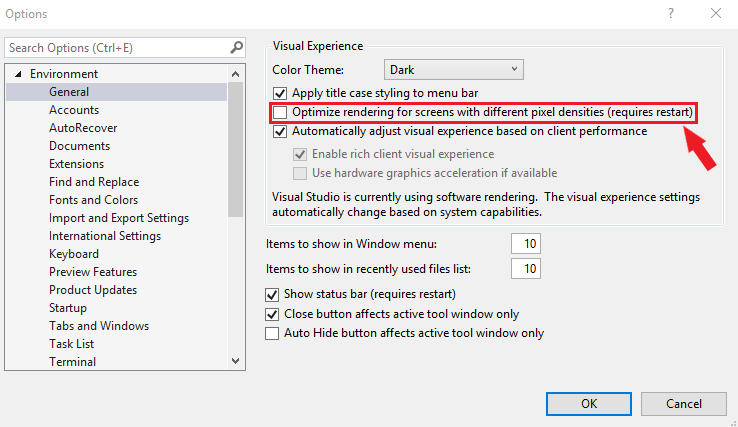Select Fonts and Colors in tree
This screenshot has height=427, width=738.
[93, 200]
